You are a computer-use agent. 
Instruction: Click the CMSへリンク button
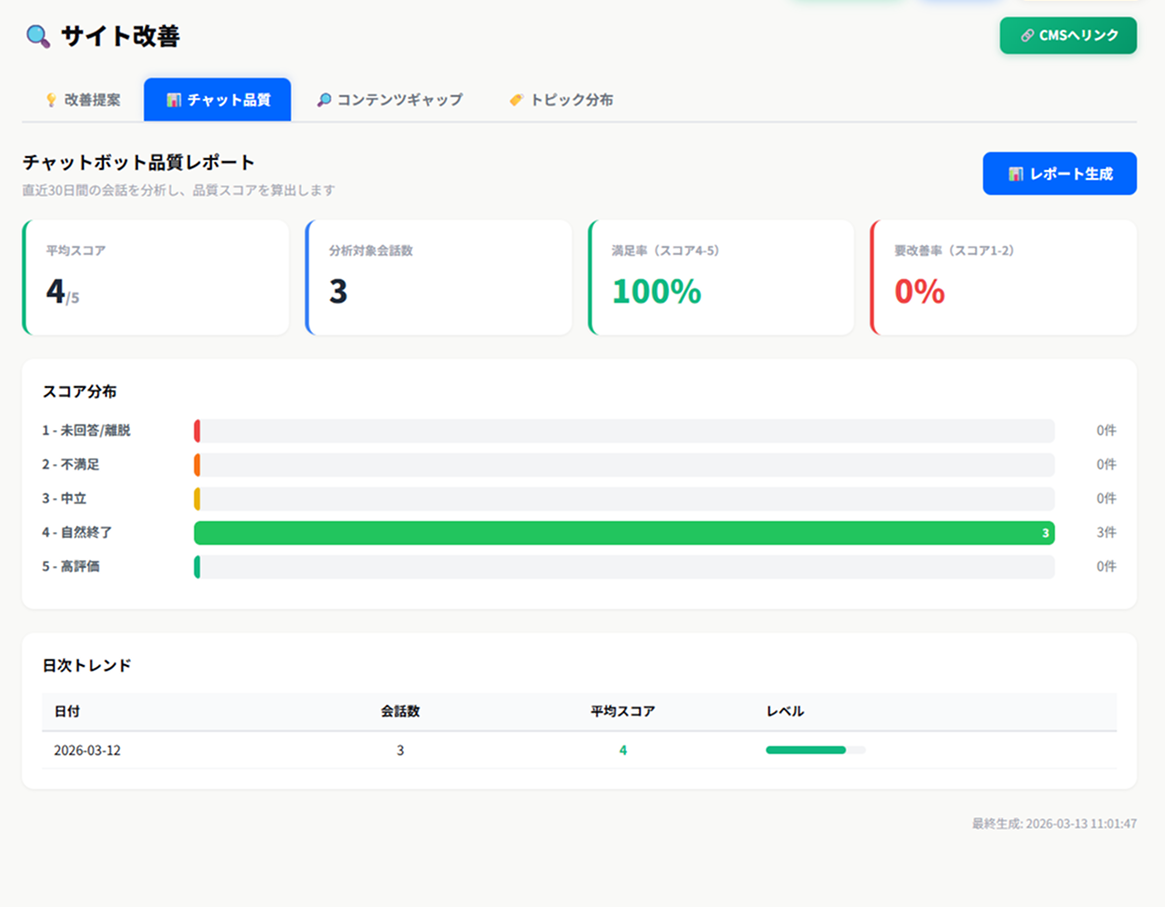click(1068, 36)
